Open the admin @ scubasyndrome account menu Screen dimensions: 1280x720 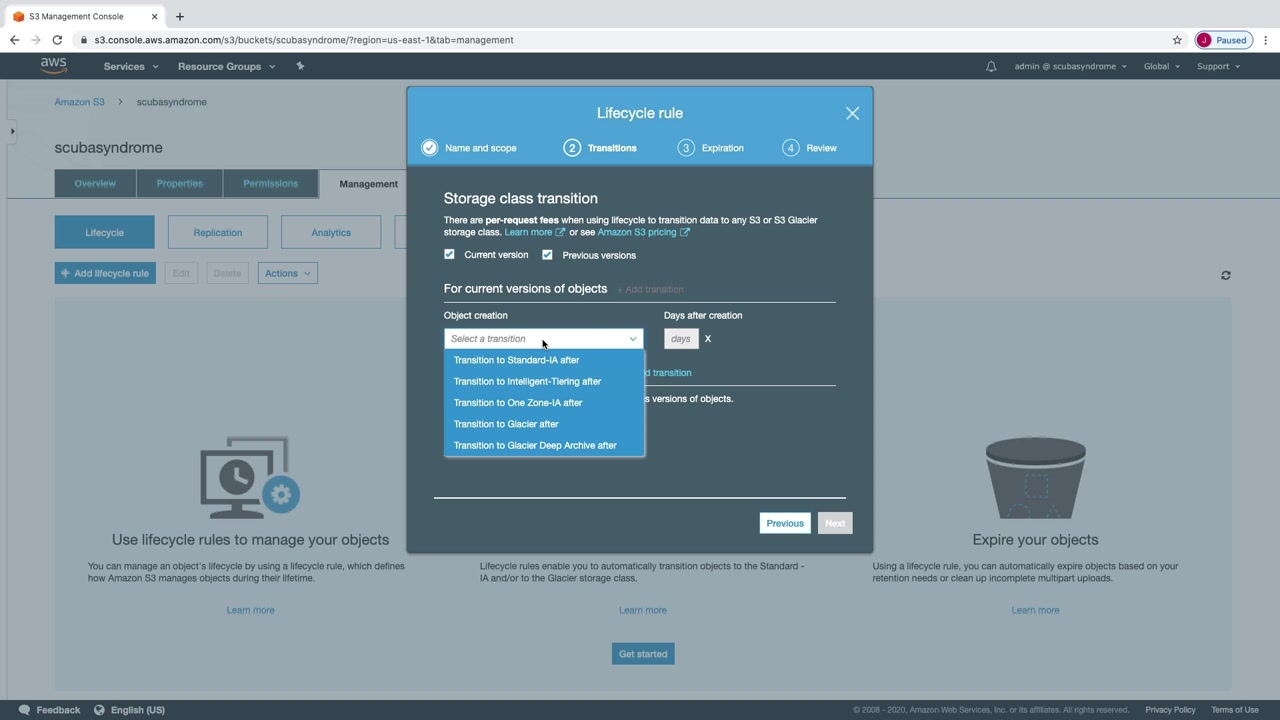tap(1070, 66)
